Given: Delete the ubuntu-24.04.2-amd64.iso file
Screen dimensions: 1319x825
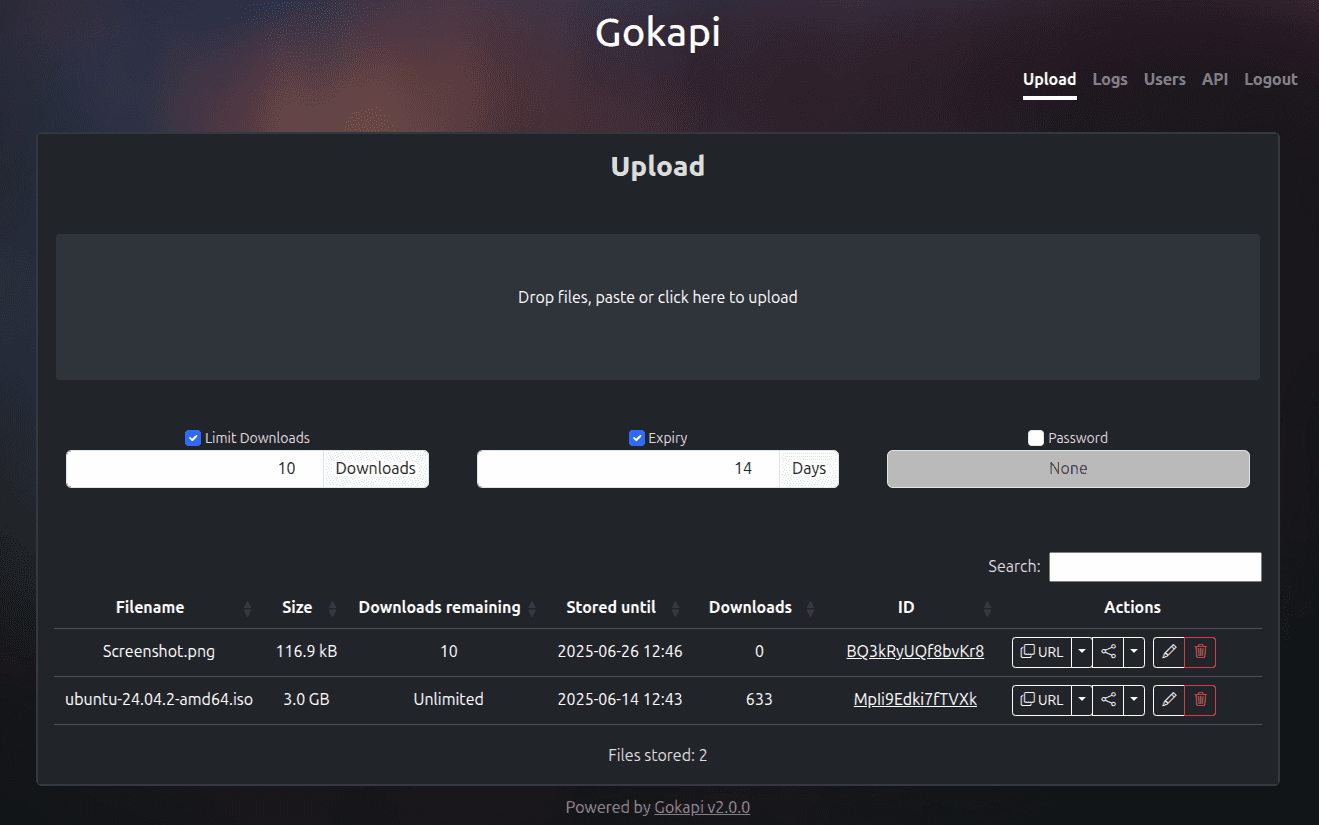Looking at the screenshot, I should (1200, 700).
